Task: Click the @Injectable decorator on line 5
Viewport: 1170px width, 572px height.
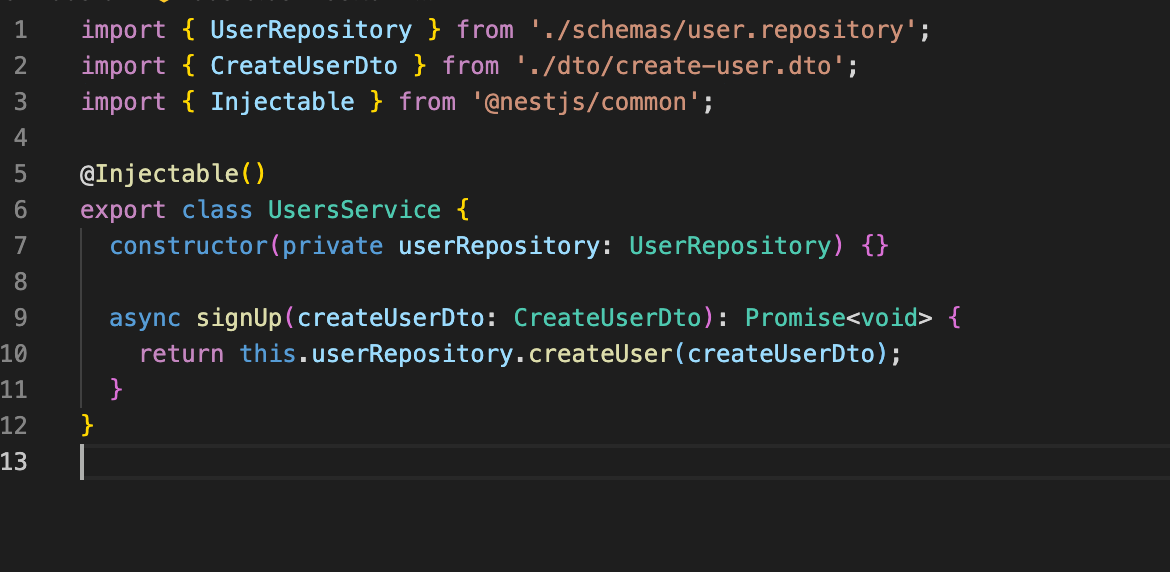Action: pyautogui.click(x=159, y=174)
